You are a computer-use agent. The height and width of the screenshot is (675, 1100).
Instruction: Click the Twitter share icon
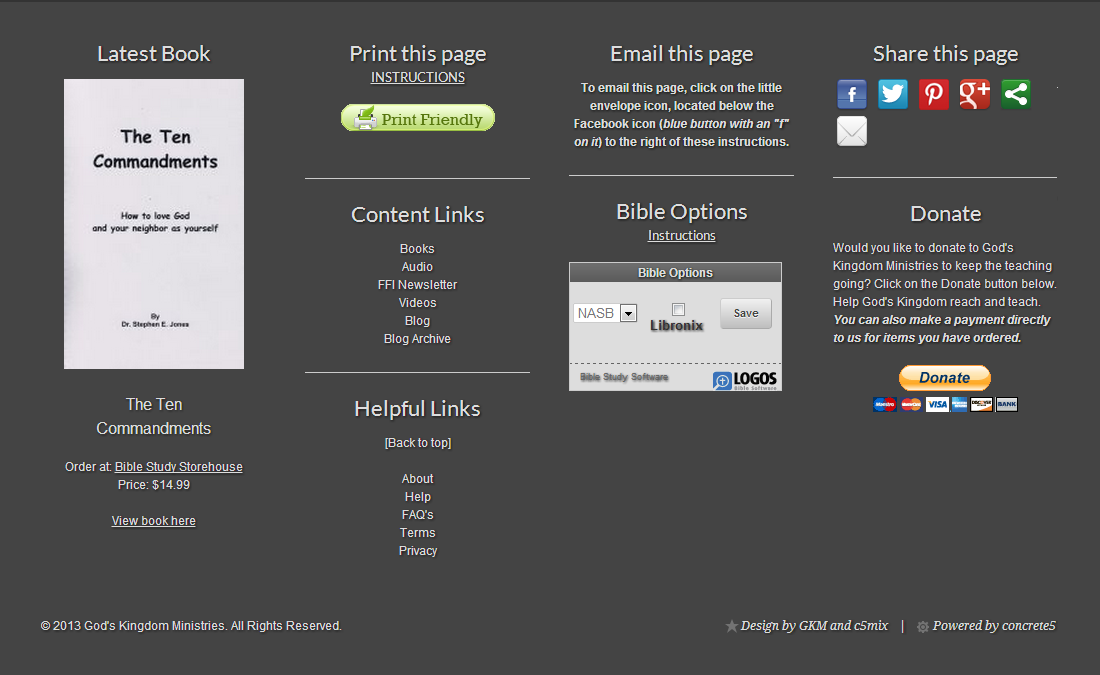click(x=893, y=95)
